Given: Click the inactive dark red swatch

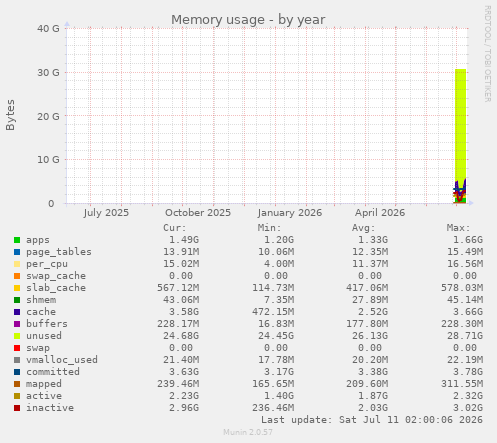Looking at the screenshot, I should [x=17, y=408].
